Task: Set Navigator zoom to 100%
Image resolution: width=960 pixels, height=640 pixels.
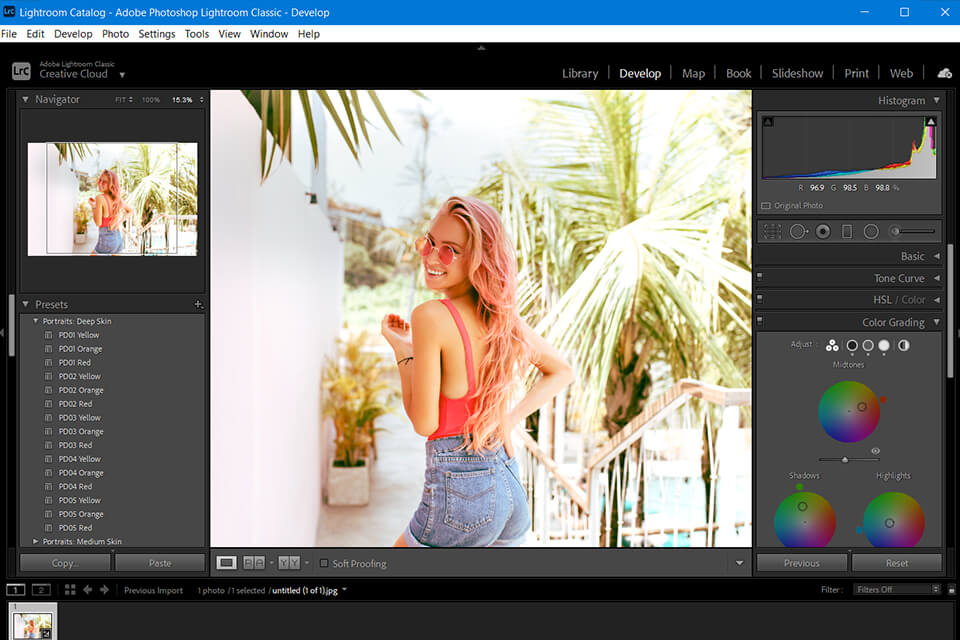Action: (151, 100)
